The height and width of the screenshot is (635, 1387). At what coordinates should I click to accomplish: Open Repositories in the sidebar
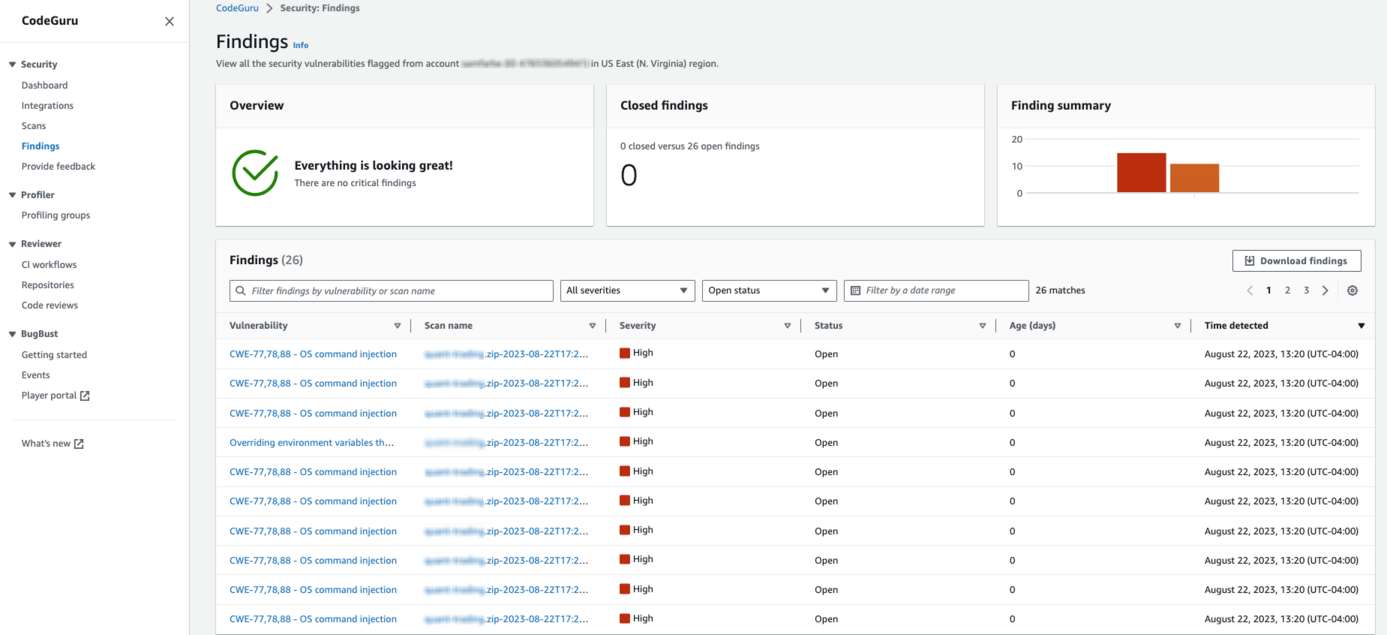[x=48, y=285]
